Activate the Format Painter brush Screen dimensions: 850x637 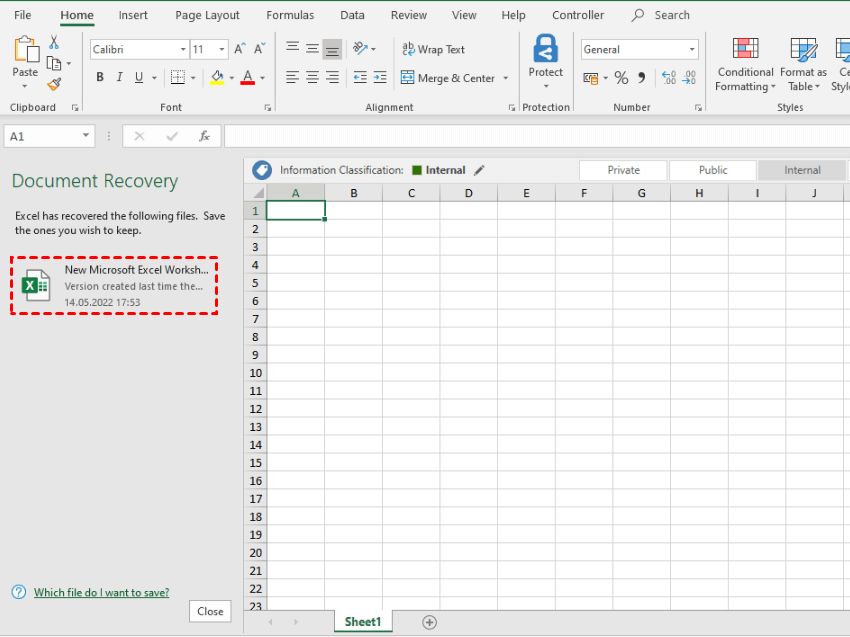[x=54, y=84]
